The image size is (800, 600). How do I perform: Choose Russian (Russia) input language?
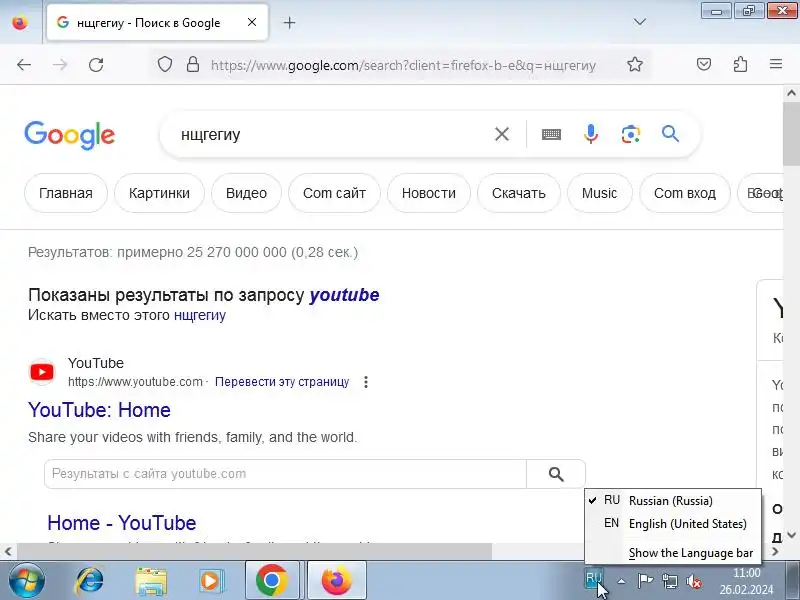(x=672, y=501)
